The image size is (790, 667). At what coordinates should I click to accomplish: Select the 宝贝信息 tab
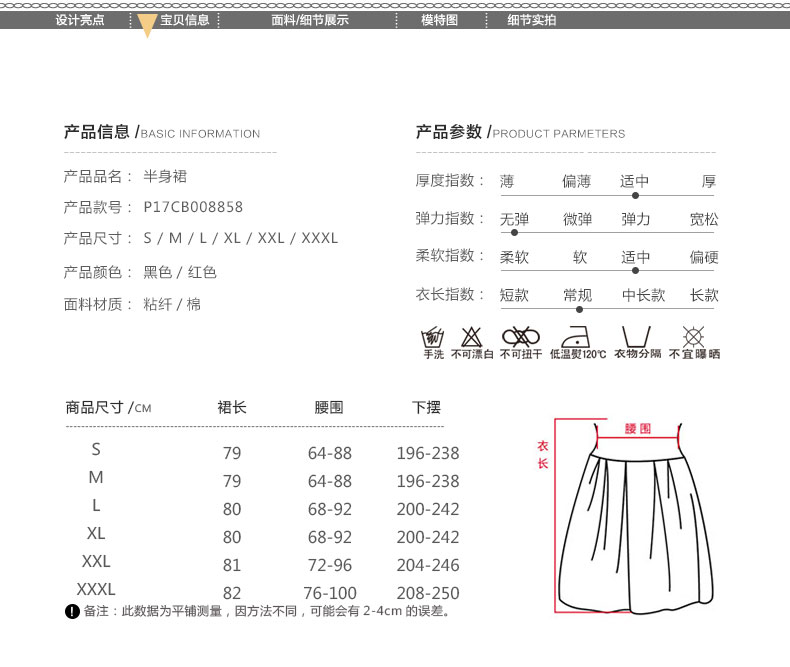pos(184,20)
